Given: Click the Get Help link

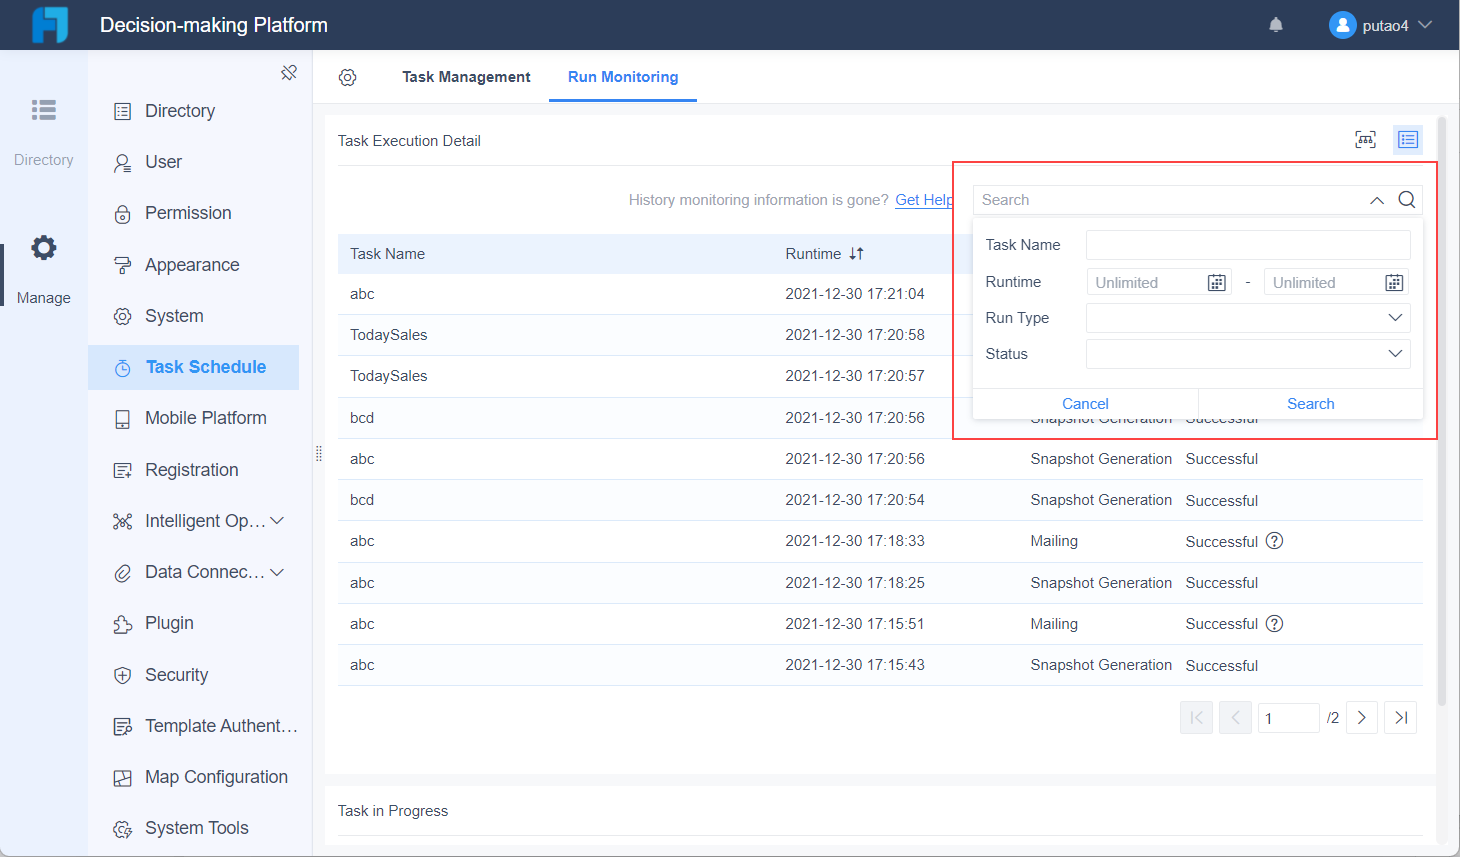Looking at the screenshot, I should (x=924, y=199).
